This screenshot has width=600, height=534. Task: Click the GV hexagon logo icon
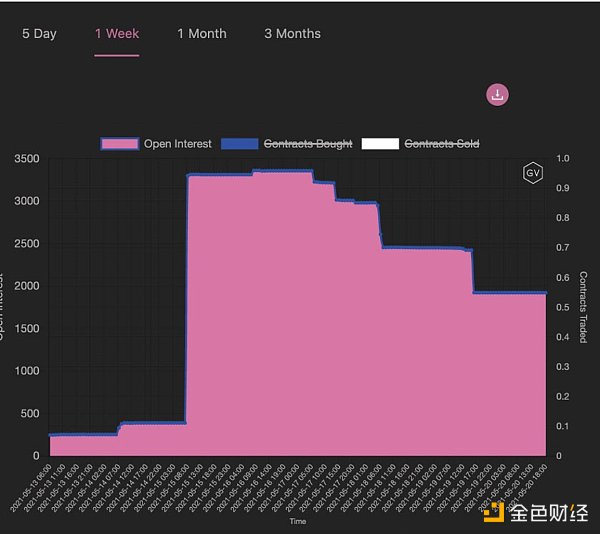(x=533, y=173)
